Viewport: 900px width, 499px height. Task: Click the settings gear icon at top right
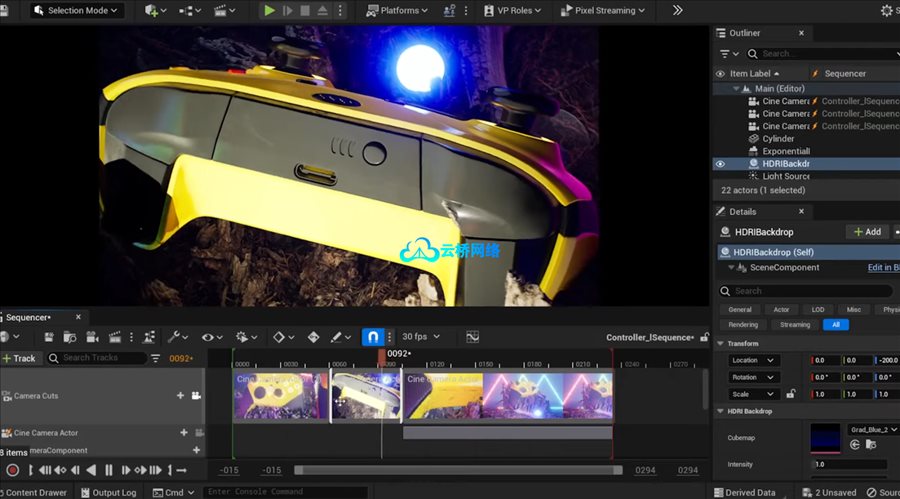tap(886, 10)
